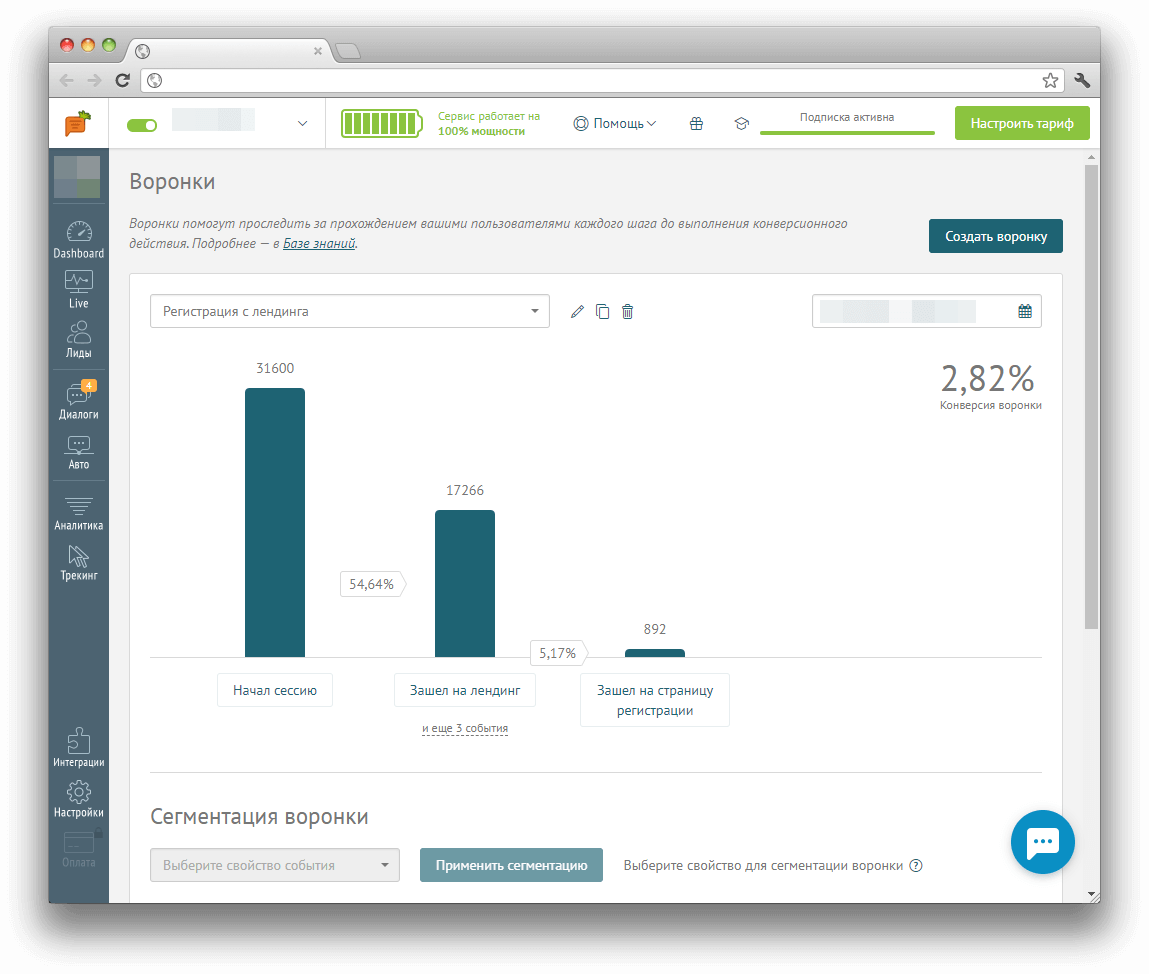
Task: Follow the База знаний link
Action: (319, 243)
